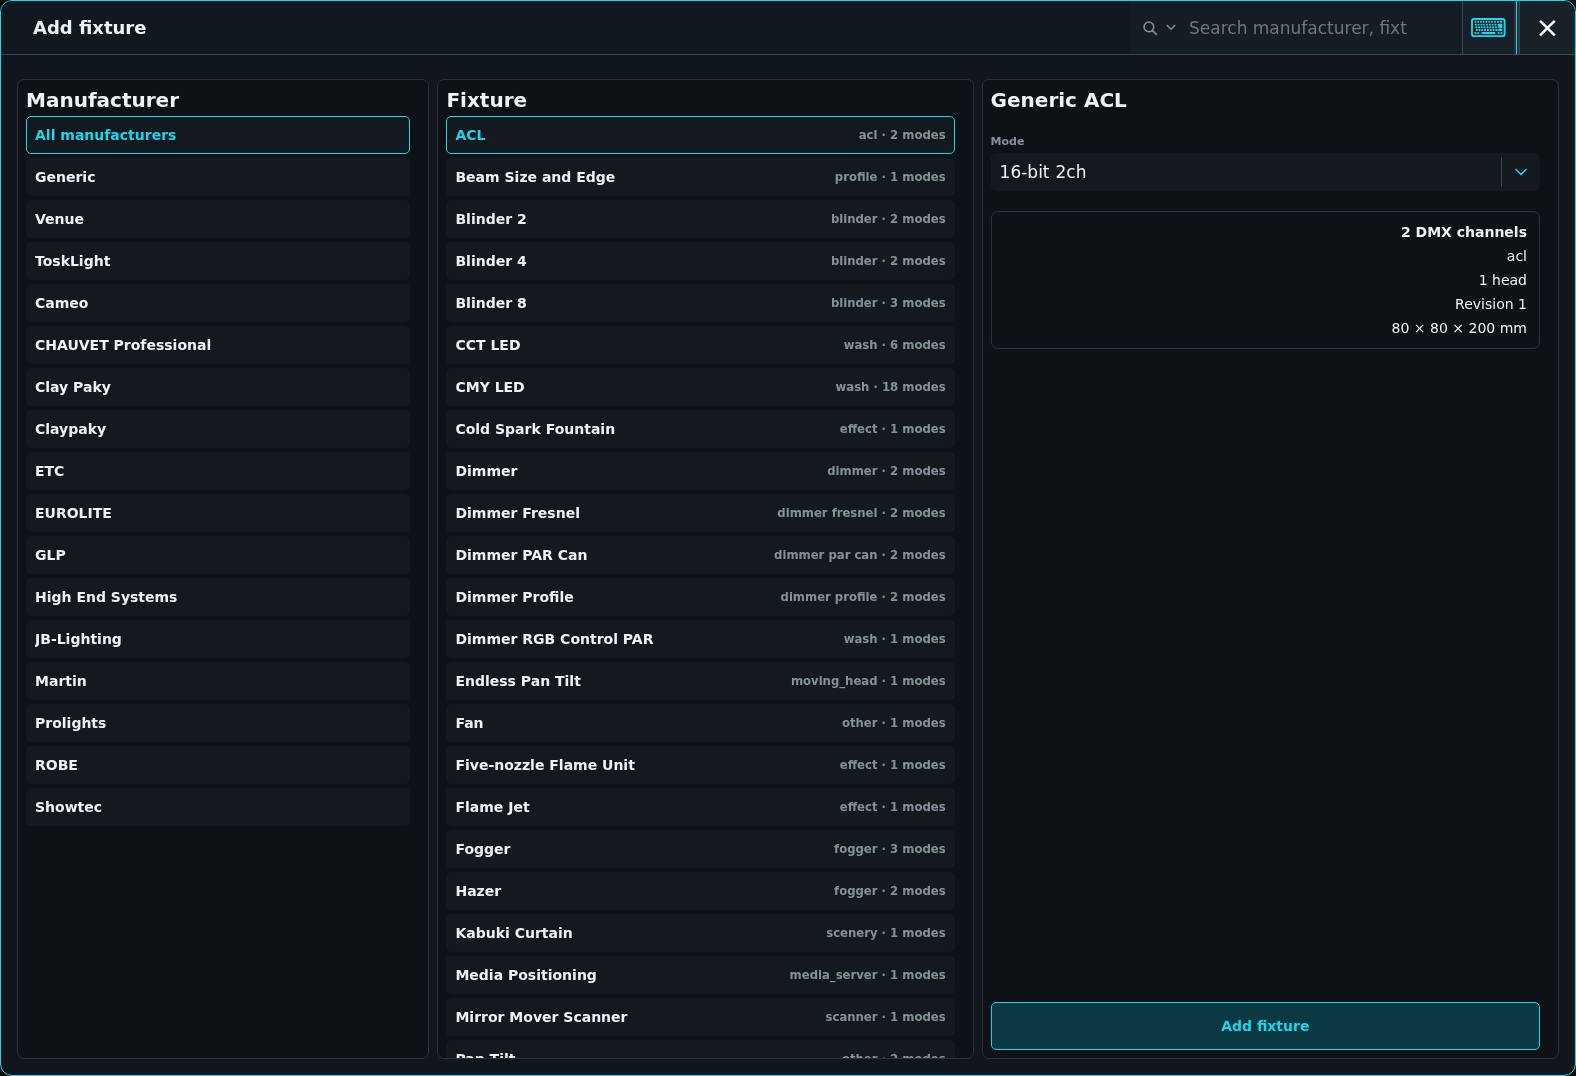
Task: Pick Dimmer RGB Control PAR fixture
Action: [x=700, y=639]
